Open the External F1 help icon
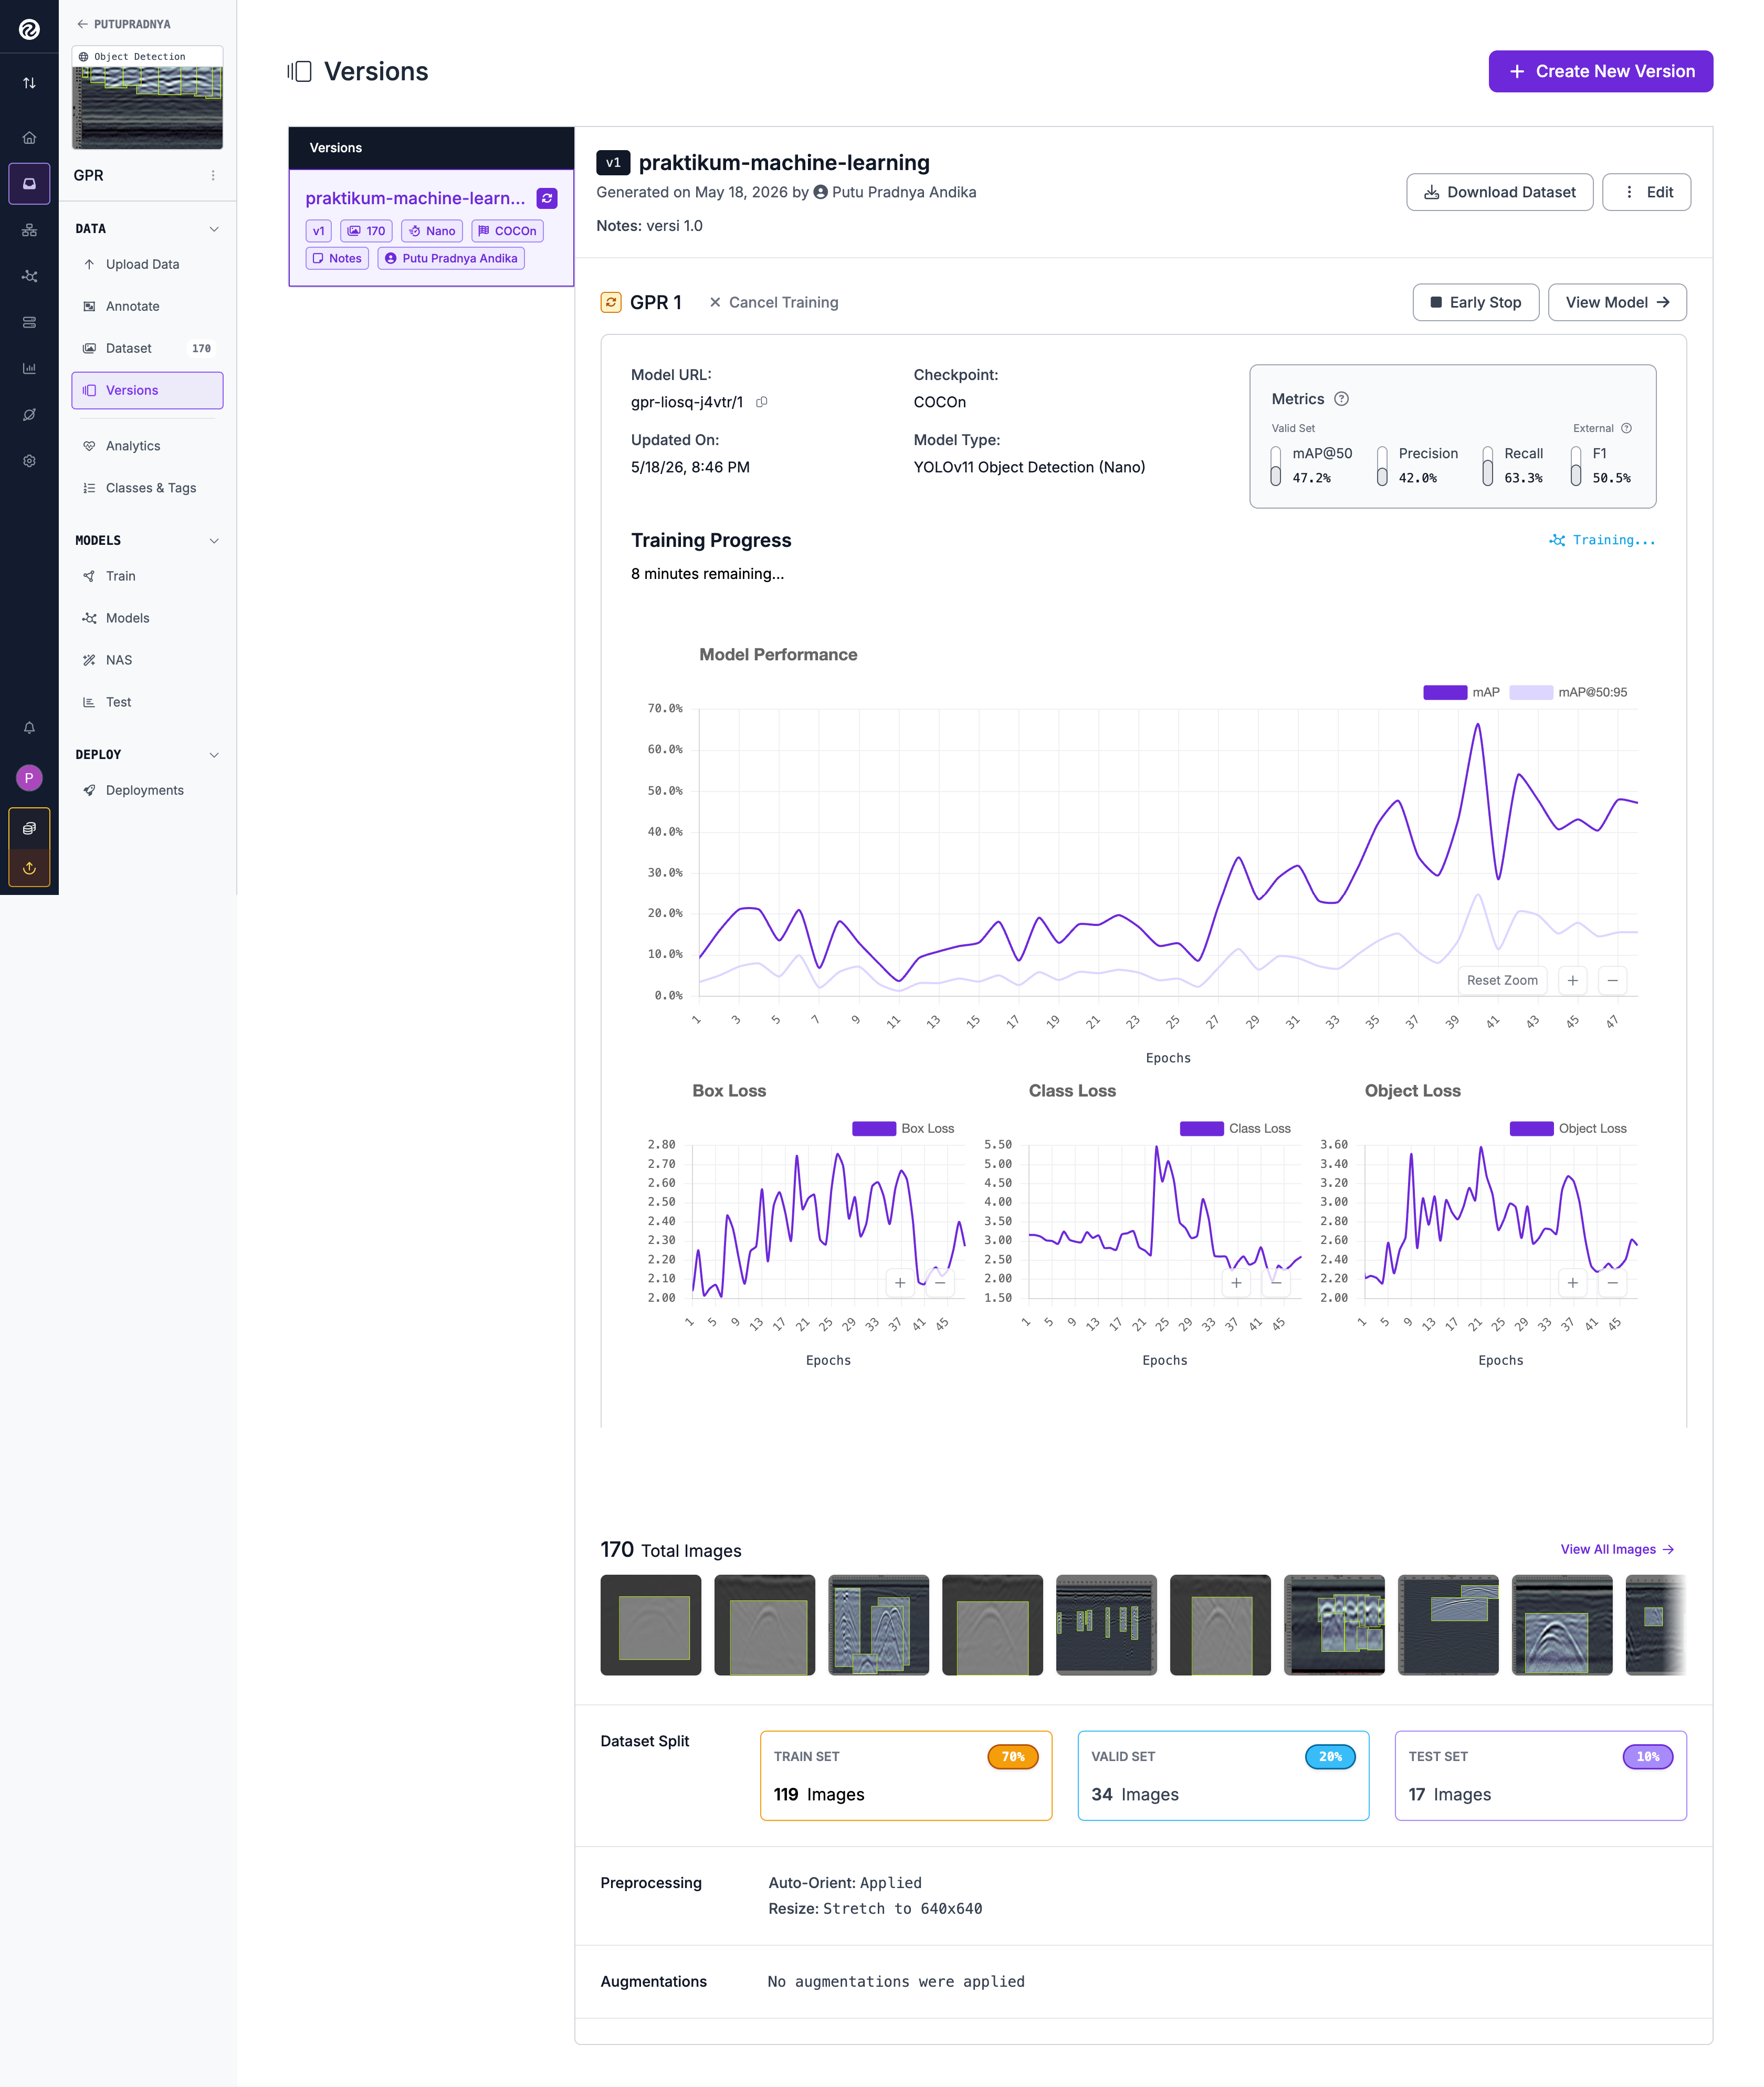Image resolution: width=1764 pixels, height=2087 pixels. (x=1626, y=428)
